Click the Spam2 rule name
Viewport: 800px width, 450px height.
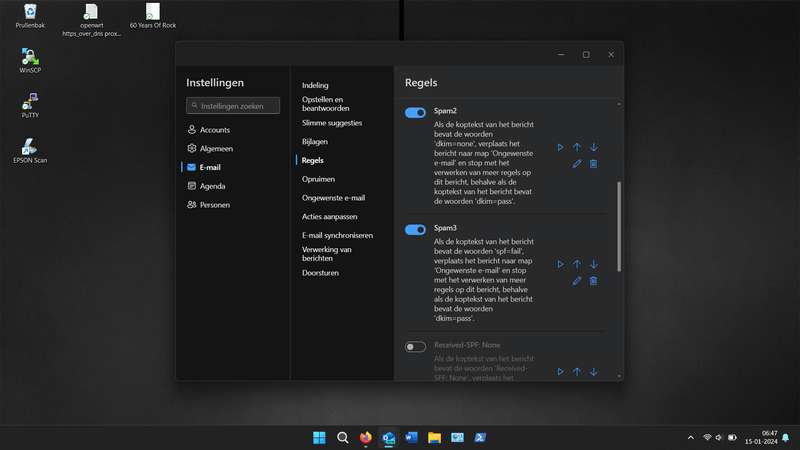pyautogui.click(x=445, y=111)
